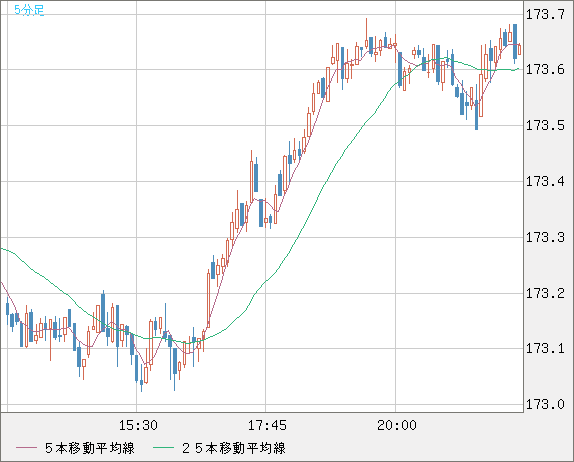Click the green 25-period moving average legend line
The width and height of the screenshot is (574, 462).
coord(163,448)
